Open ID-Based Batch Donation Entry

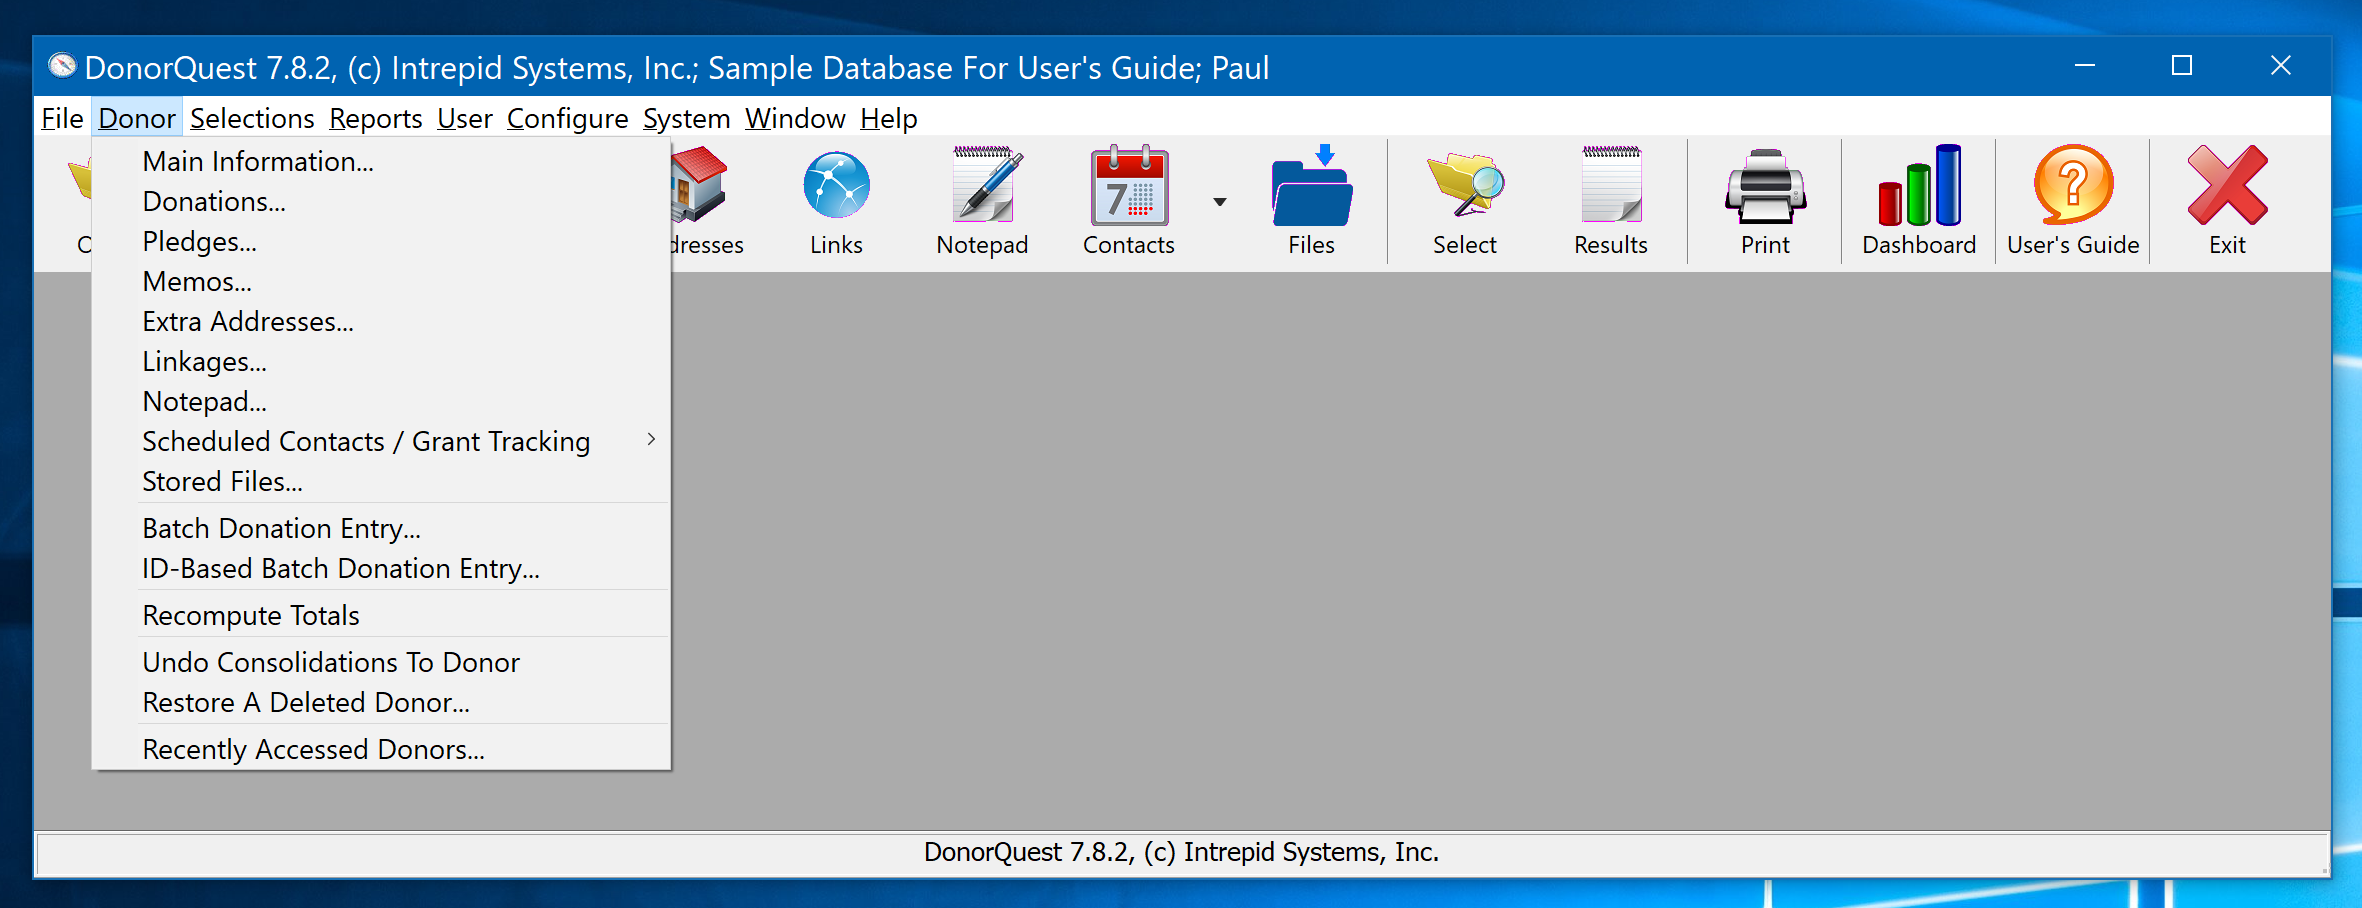tap(381, 568)
